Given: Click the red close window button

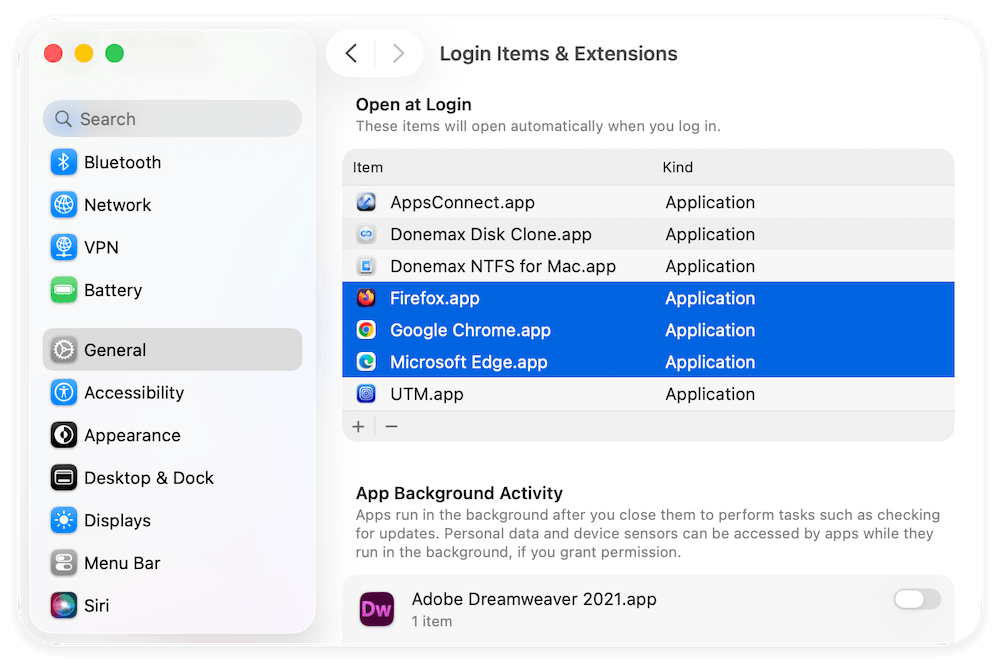Looking at the screenshot, I should pos(54,53).
